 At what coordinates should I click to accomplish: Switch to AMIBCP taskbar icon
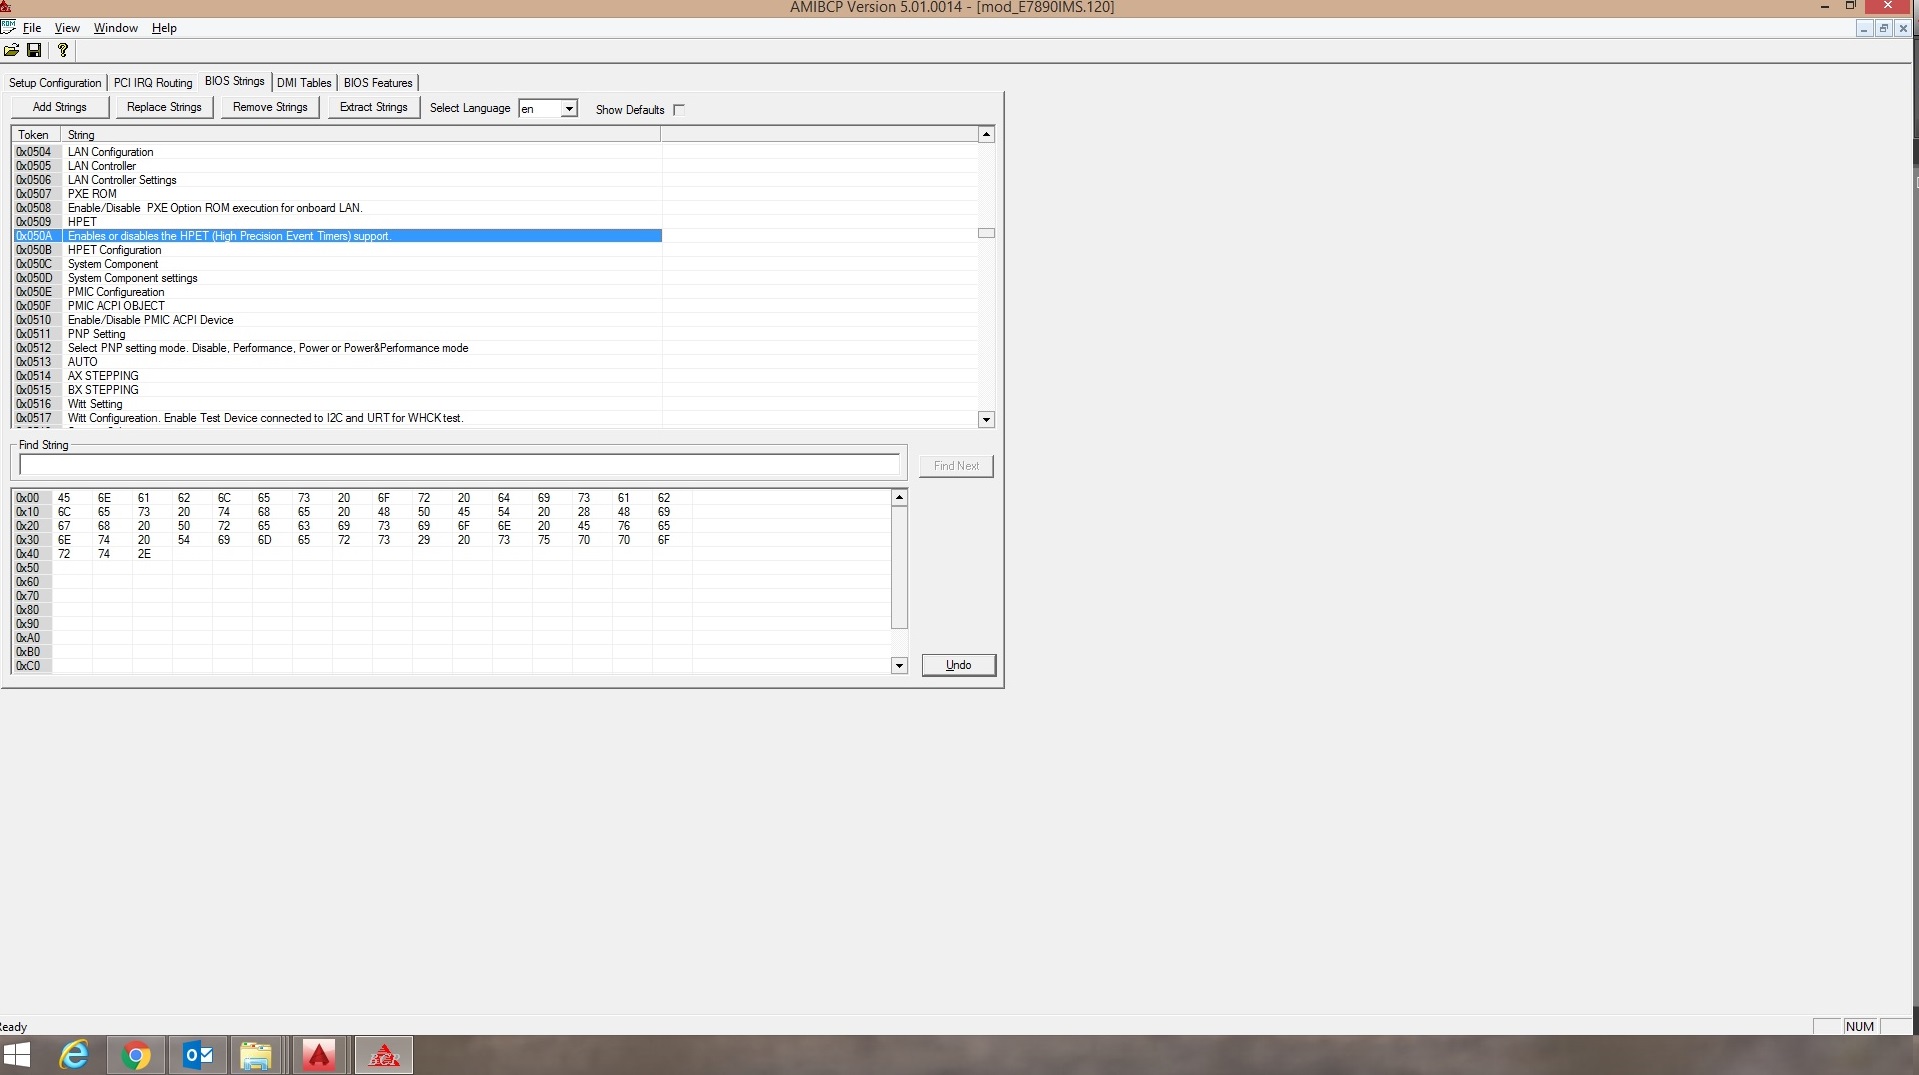click(384, 1055)
